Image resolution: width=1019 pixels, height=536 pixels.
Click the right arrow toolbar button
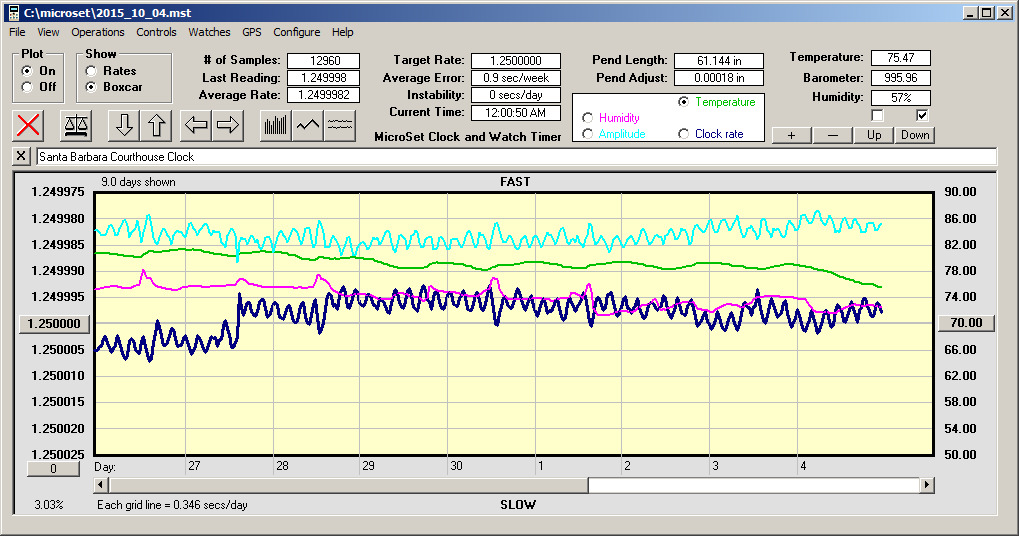pyautogui.click(x=227, y=125)
